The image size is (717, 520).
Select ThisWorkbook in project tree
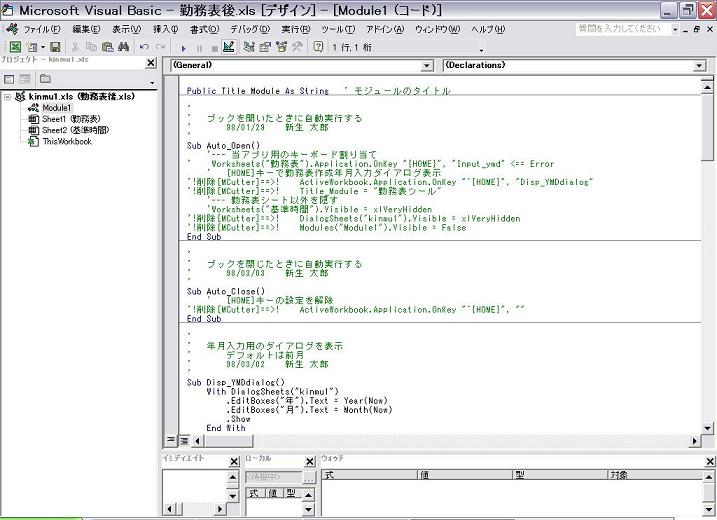[67, 141]
